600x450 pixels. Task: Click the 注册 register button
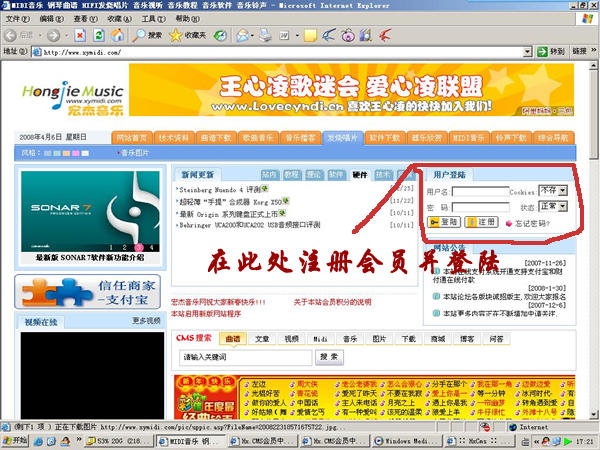point(481,222)
